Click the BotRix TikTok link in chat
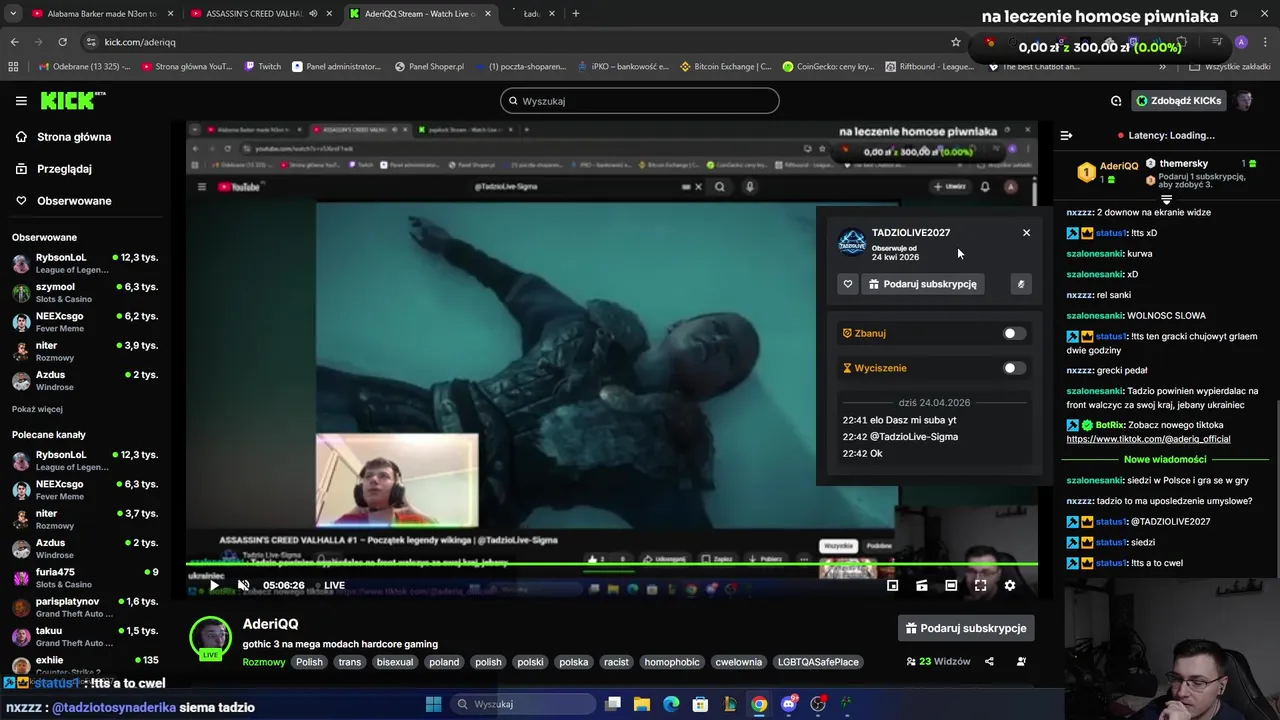The image size is (1280, 720). 1148,439
